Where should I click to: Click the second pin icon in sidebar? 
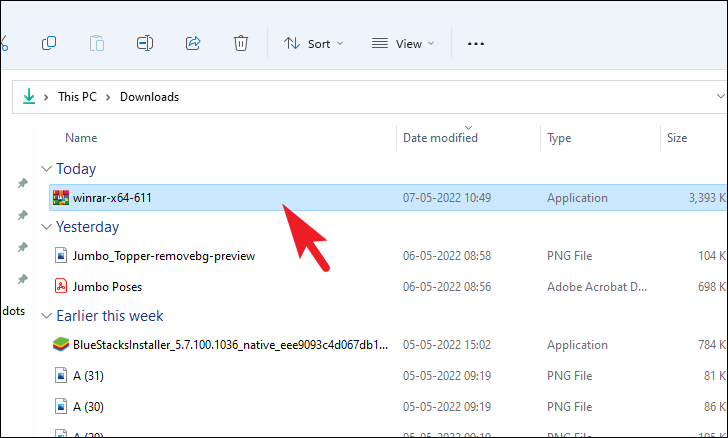(x=22, y=215)
